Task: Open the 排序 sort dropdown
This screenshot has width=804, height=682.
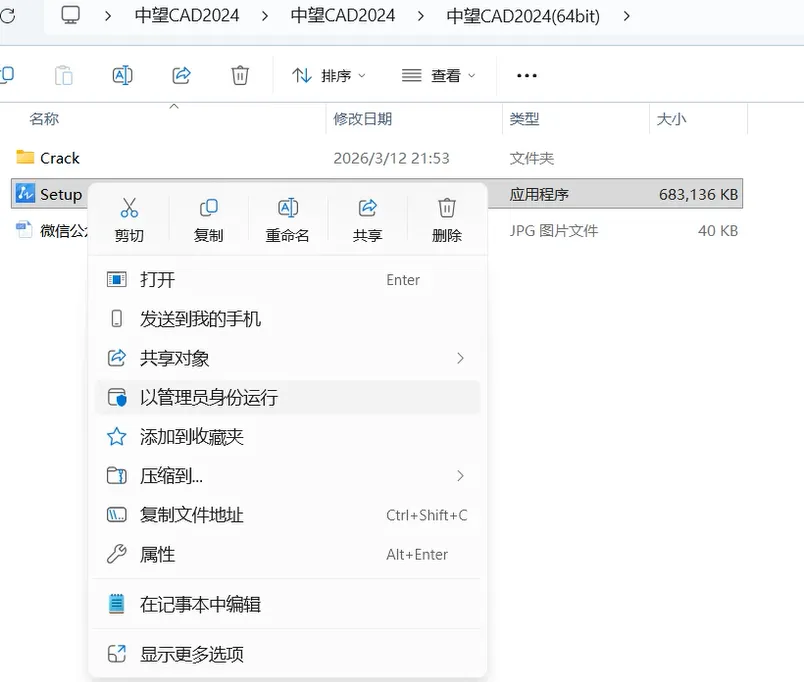Action: point(329,75)
